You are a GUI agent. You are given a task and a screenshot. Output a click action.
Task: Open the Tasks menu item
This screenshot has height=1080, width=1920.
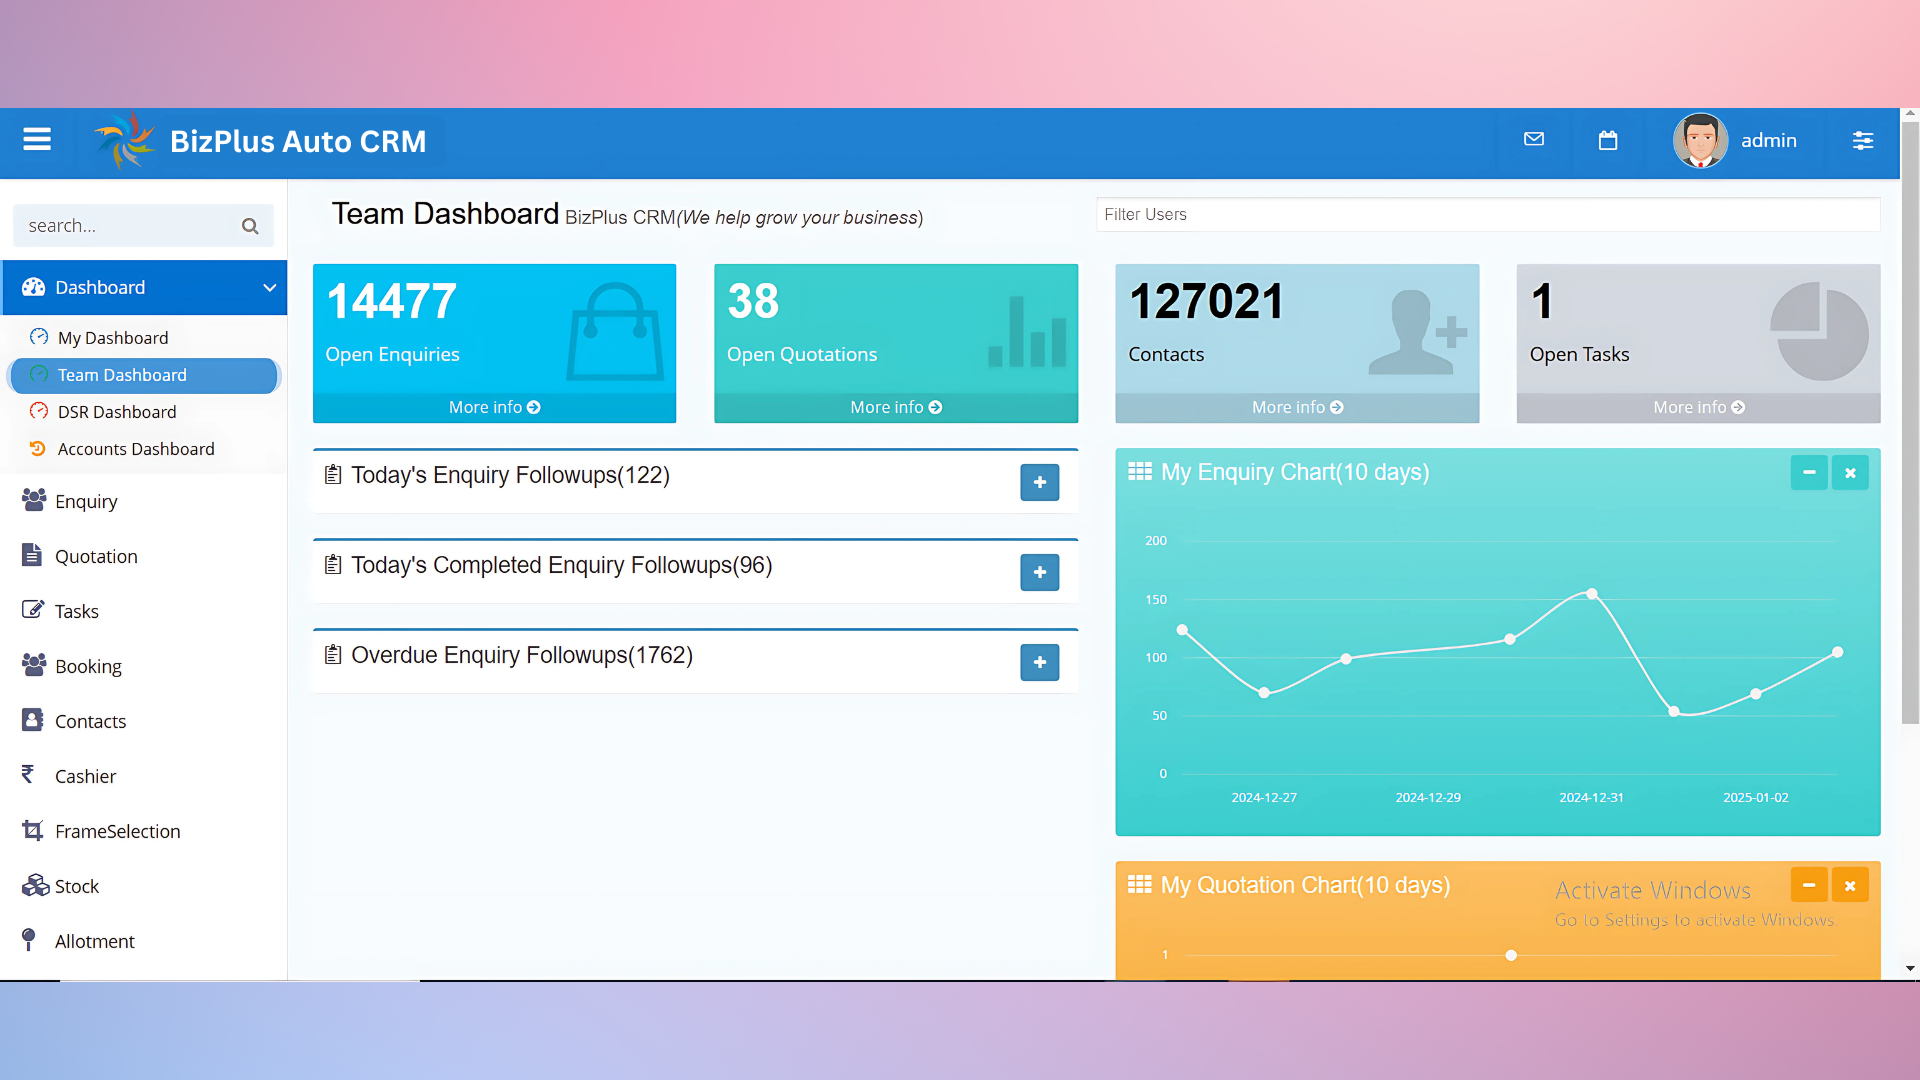tap(77, 611)
